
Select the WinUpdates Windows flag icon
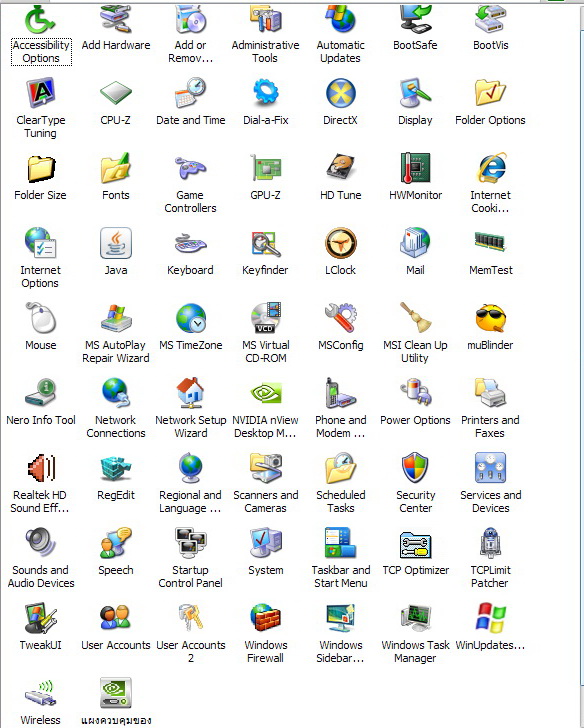pos(490,618)
